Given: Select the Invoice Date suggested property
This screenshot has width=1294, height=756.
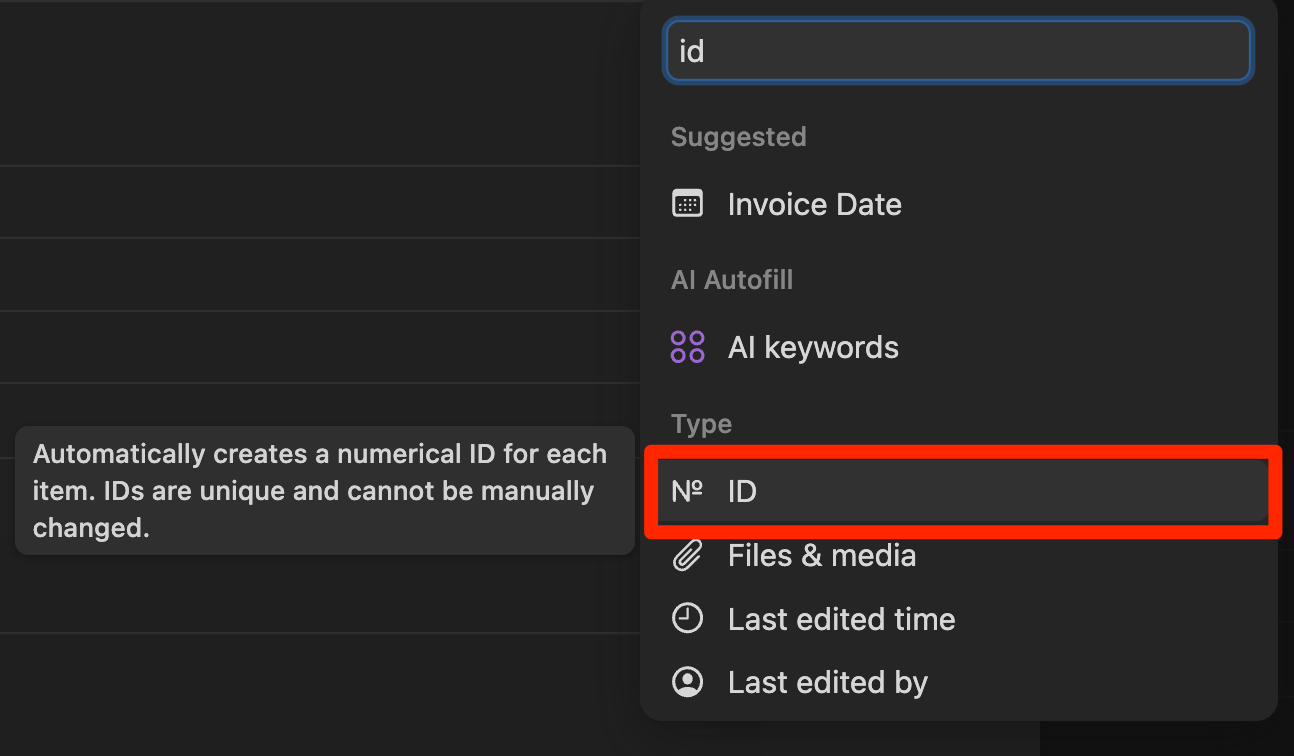Looking at the screenshot, I should pos(814,204).
